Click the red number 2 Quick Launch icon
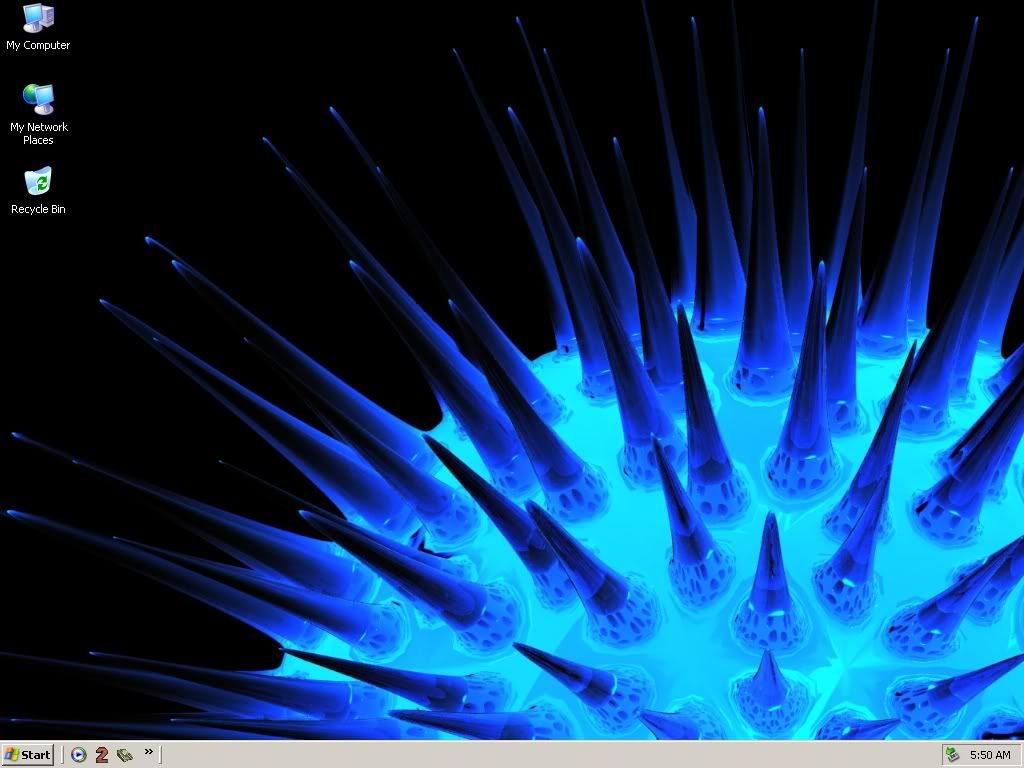The height and width of the screenshot is (768, 1024). pyautogui.click(x=101, y=755)
